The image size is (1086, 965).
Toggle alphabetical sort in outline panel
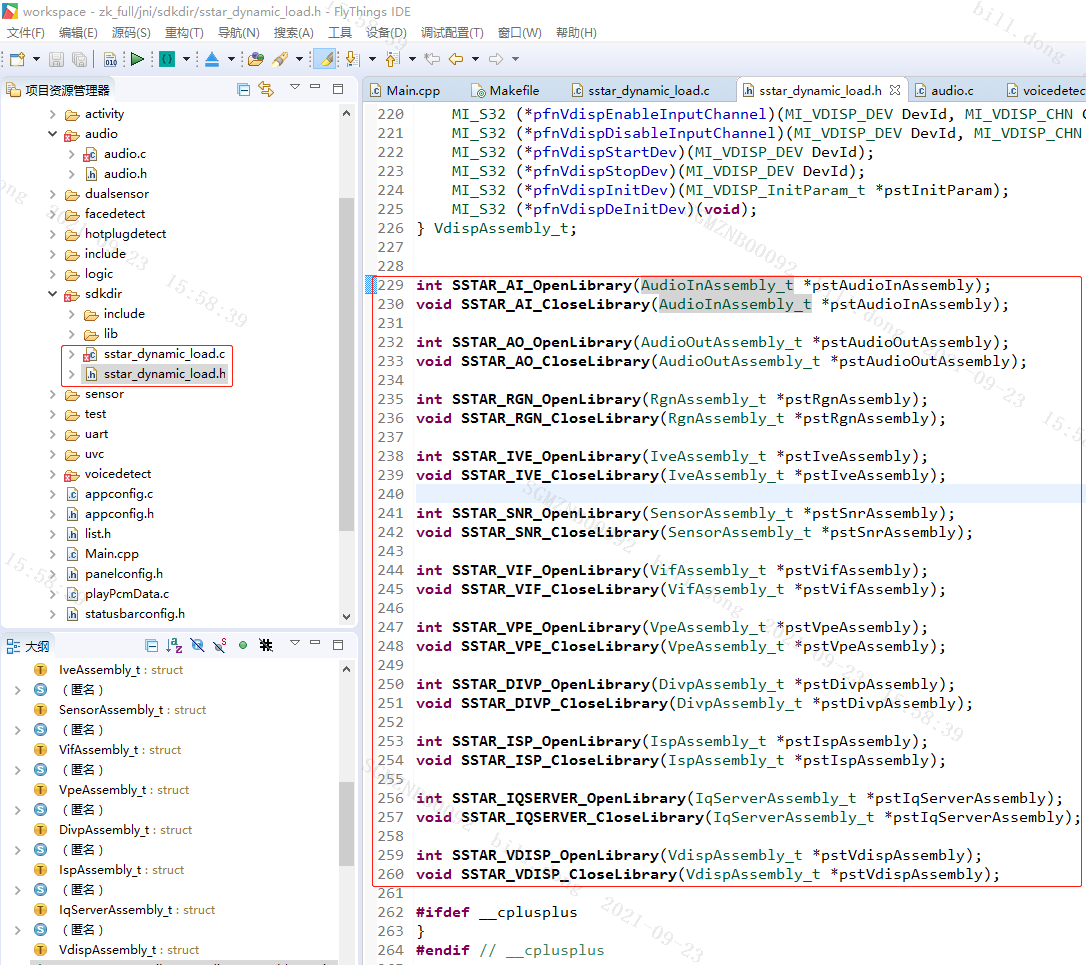pyautogui.click(x=174, y=646)
